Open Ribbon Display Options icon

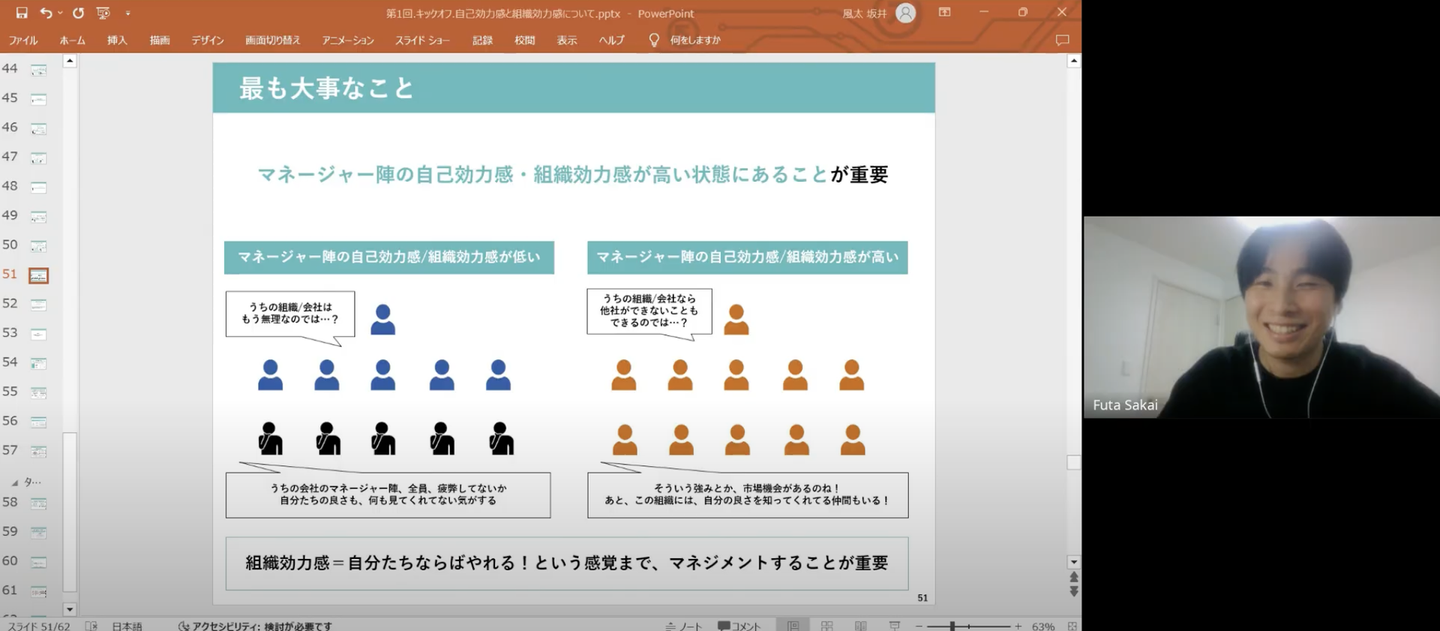point(945,13)
